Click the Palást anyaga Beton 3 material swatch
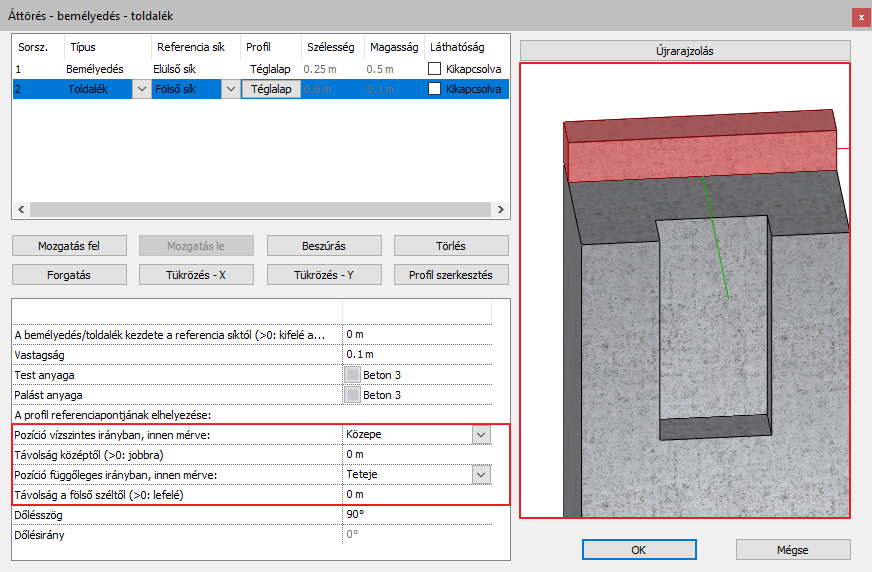Image resolution: width=872 pixels, height=572 pixels. (x=352, y=395)
